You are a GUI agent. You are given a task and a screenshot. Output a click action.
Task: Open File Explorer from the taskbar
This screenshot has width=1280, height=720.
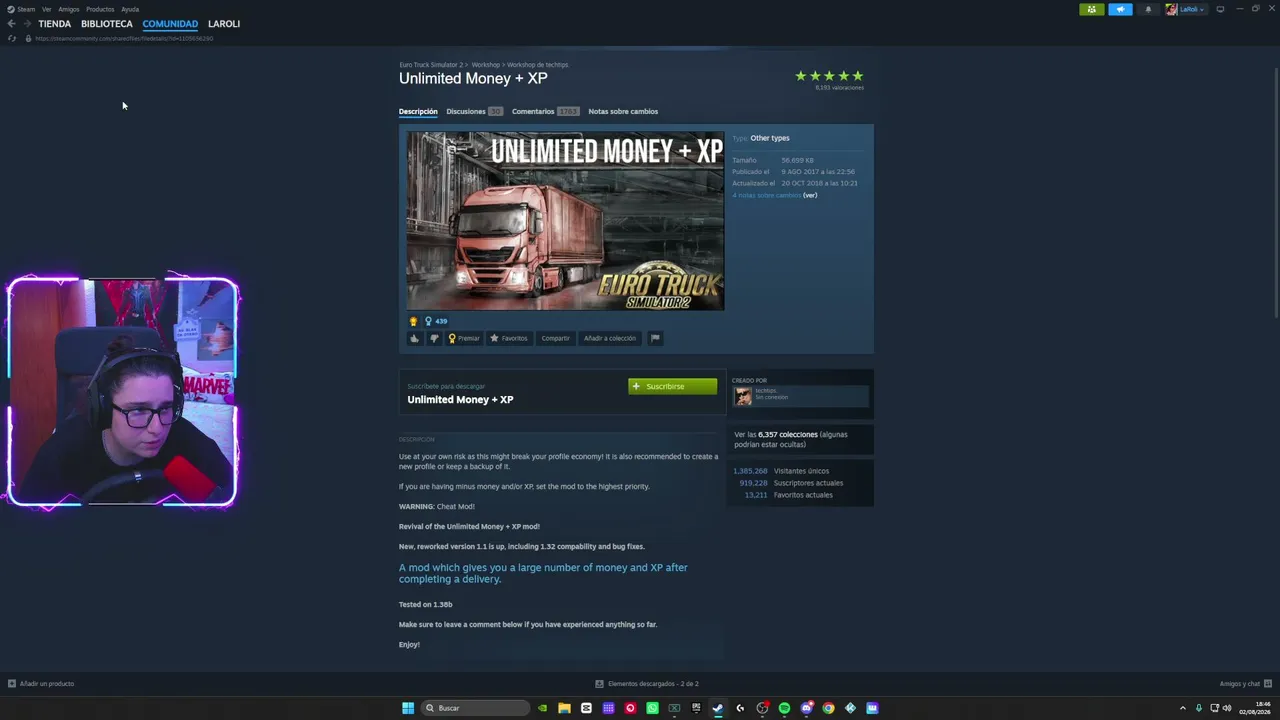(x=564, y=708)
